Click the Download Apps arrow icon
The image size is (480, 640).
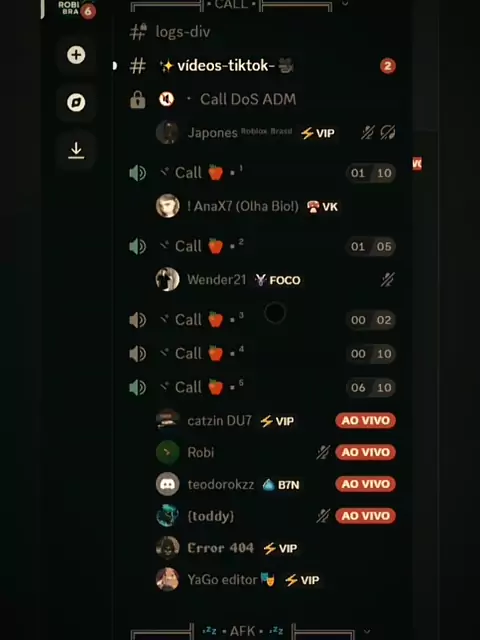coord(76,150)
